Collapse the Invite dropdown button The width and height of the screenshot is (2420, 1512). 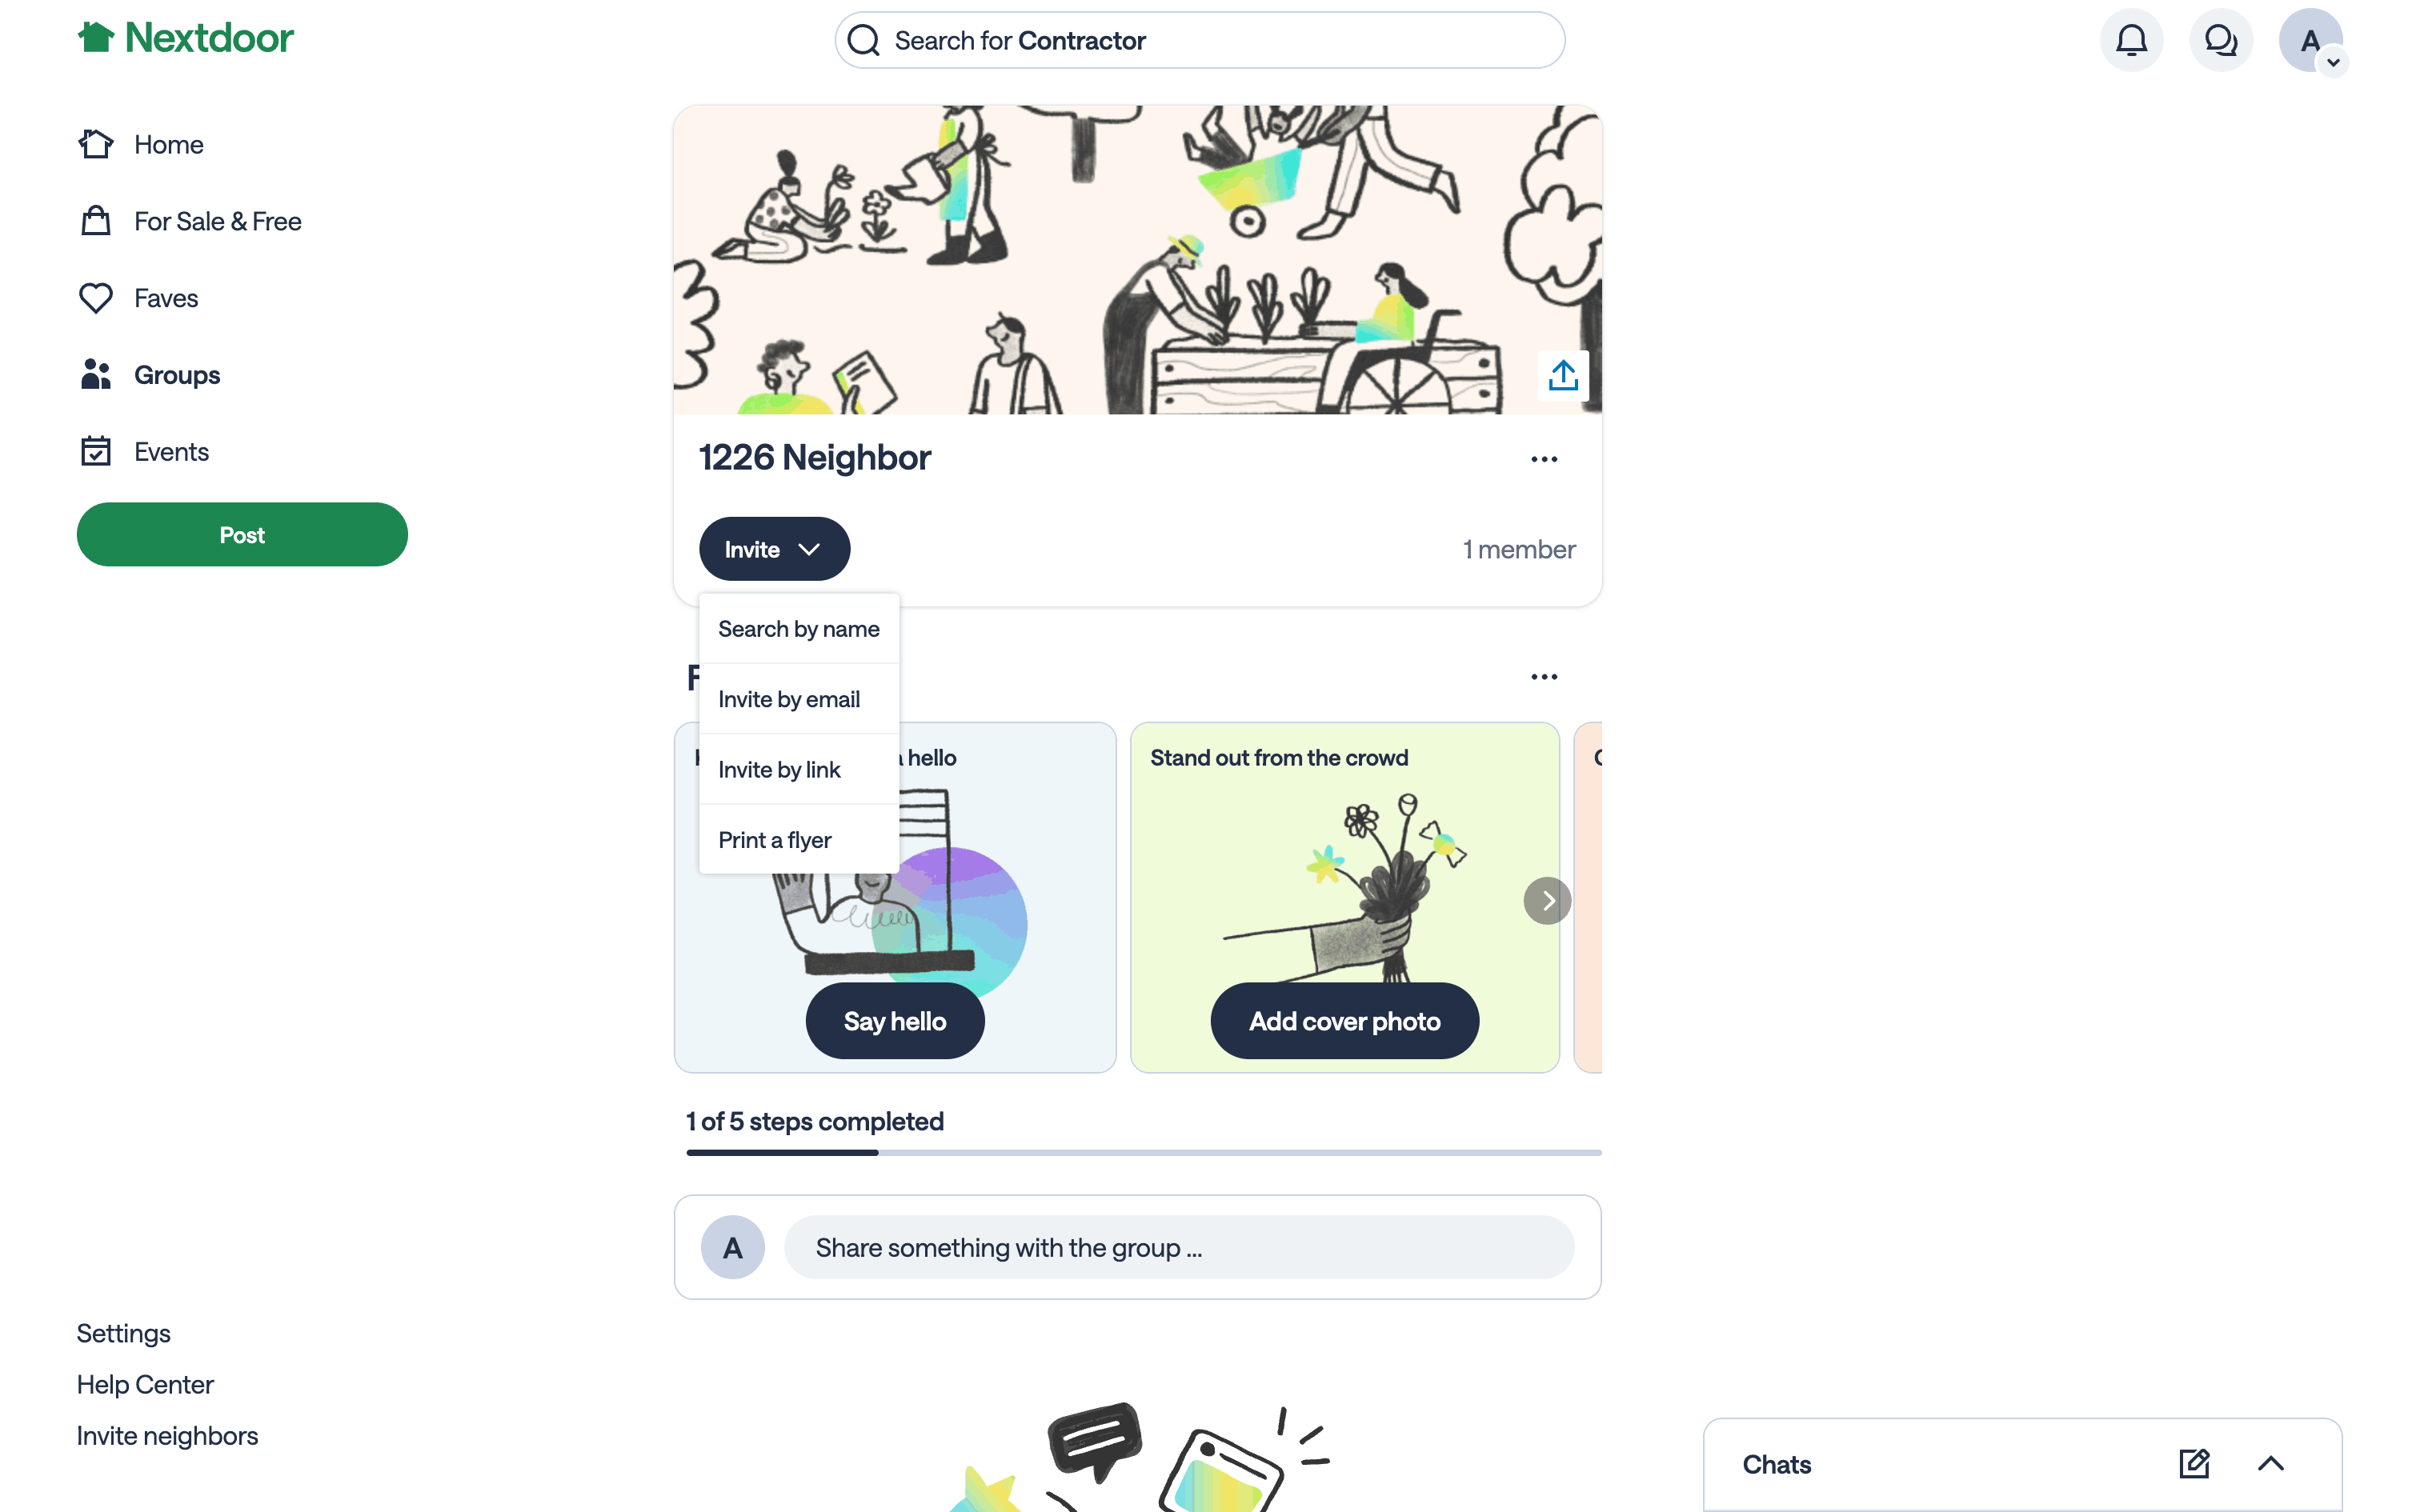point(774,549)
